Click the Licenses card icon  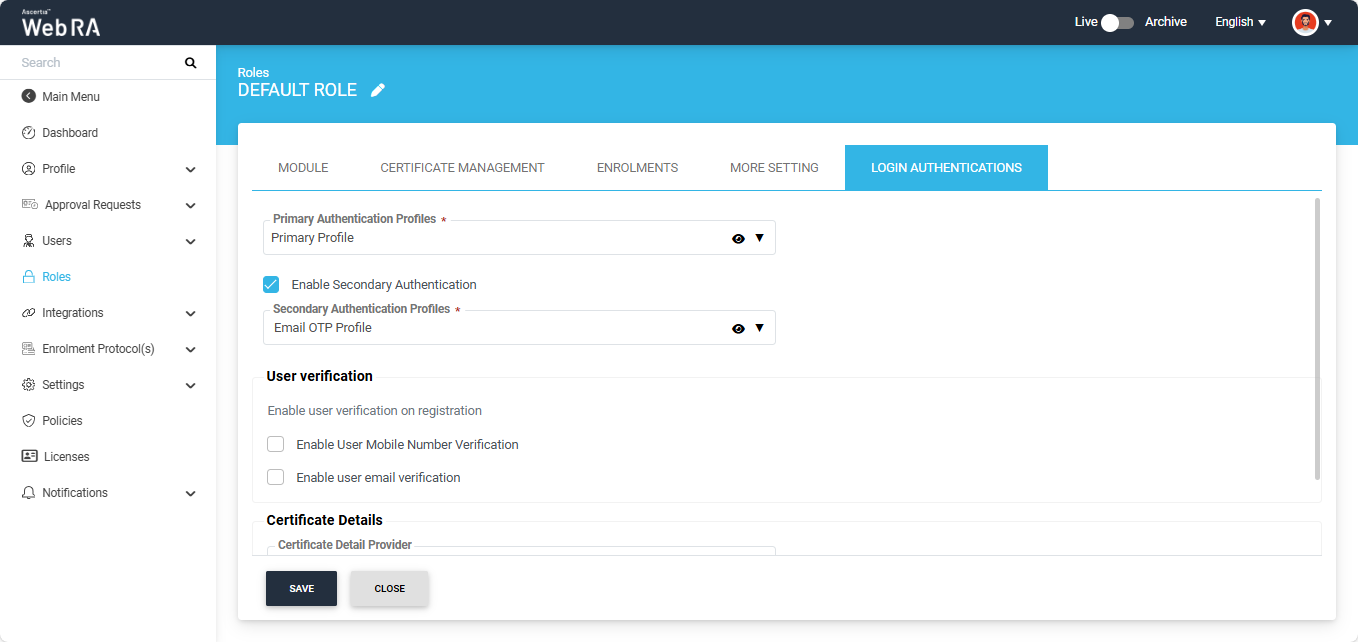point(29,457)
